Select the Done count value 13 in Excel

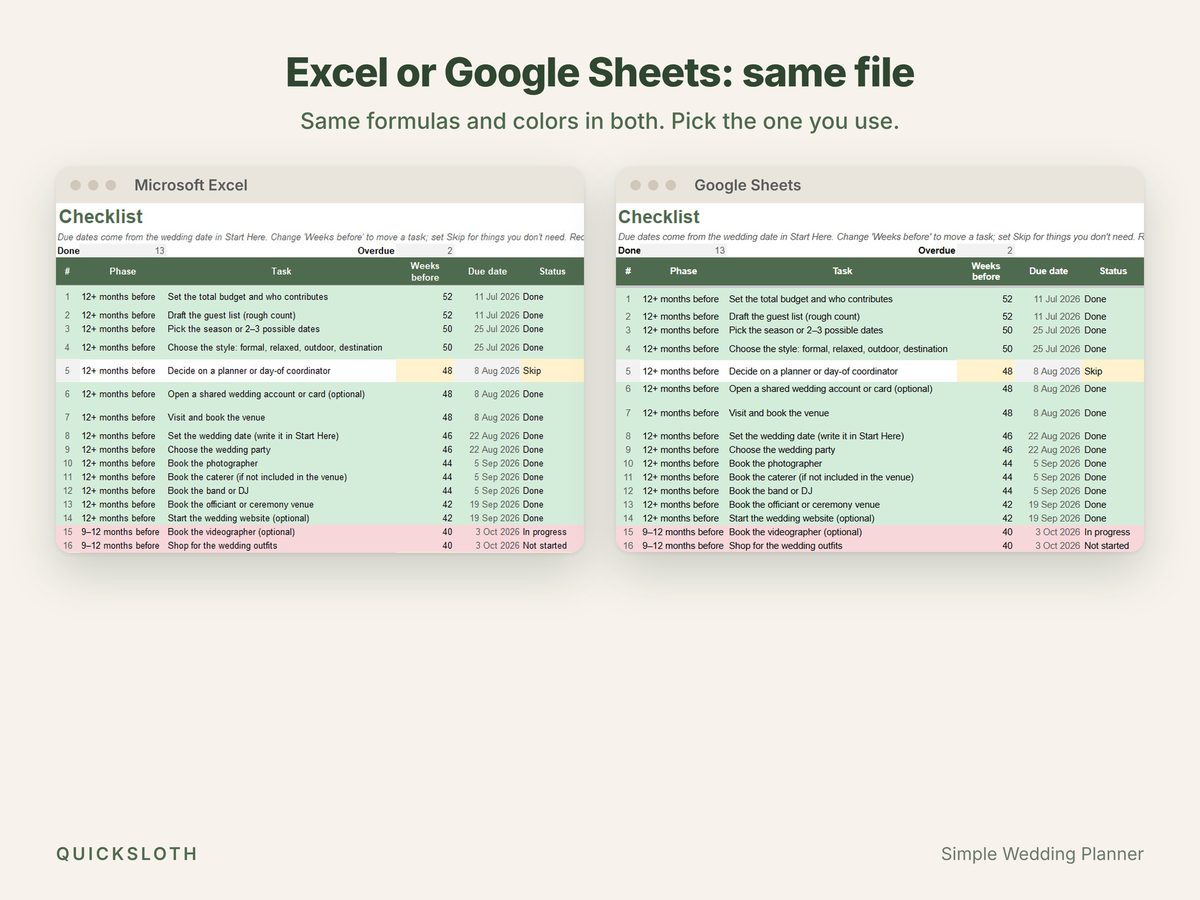tap(160, 251)
